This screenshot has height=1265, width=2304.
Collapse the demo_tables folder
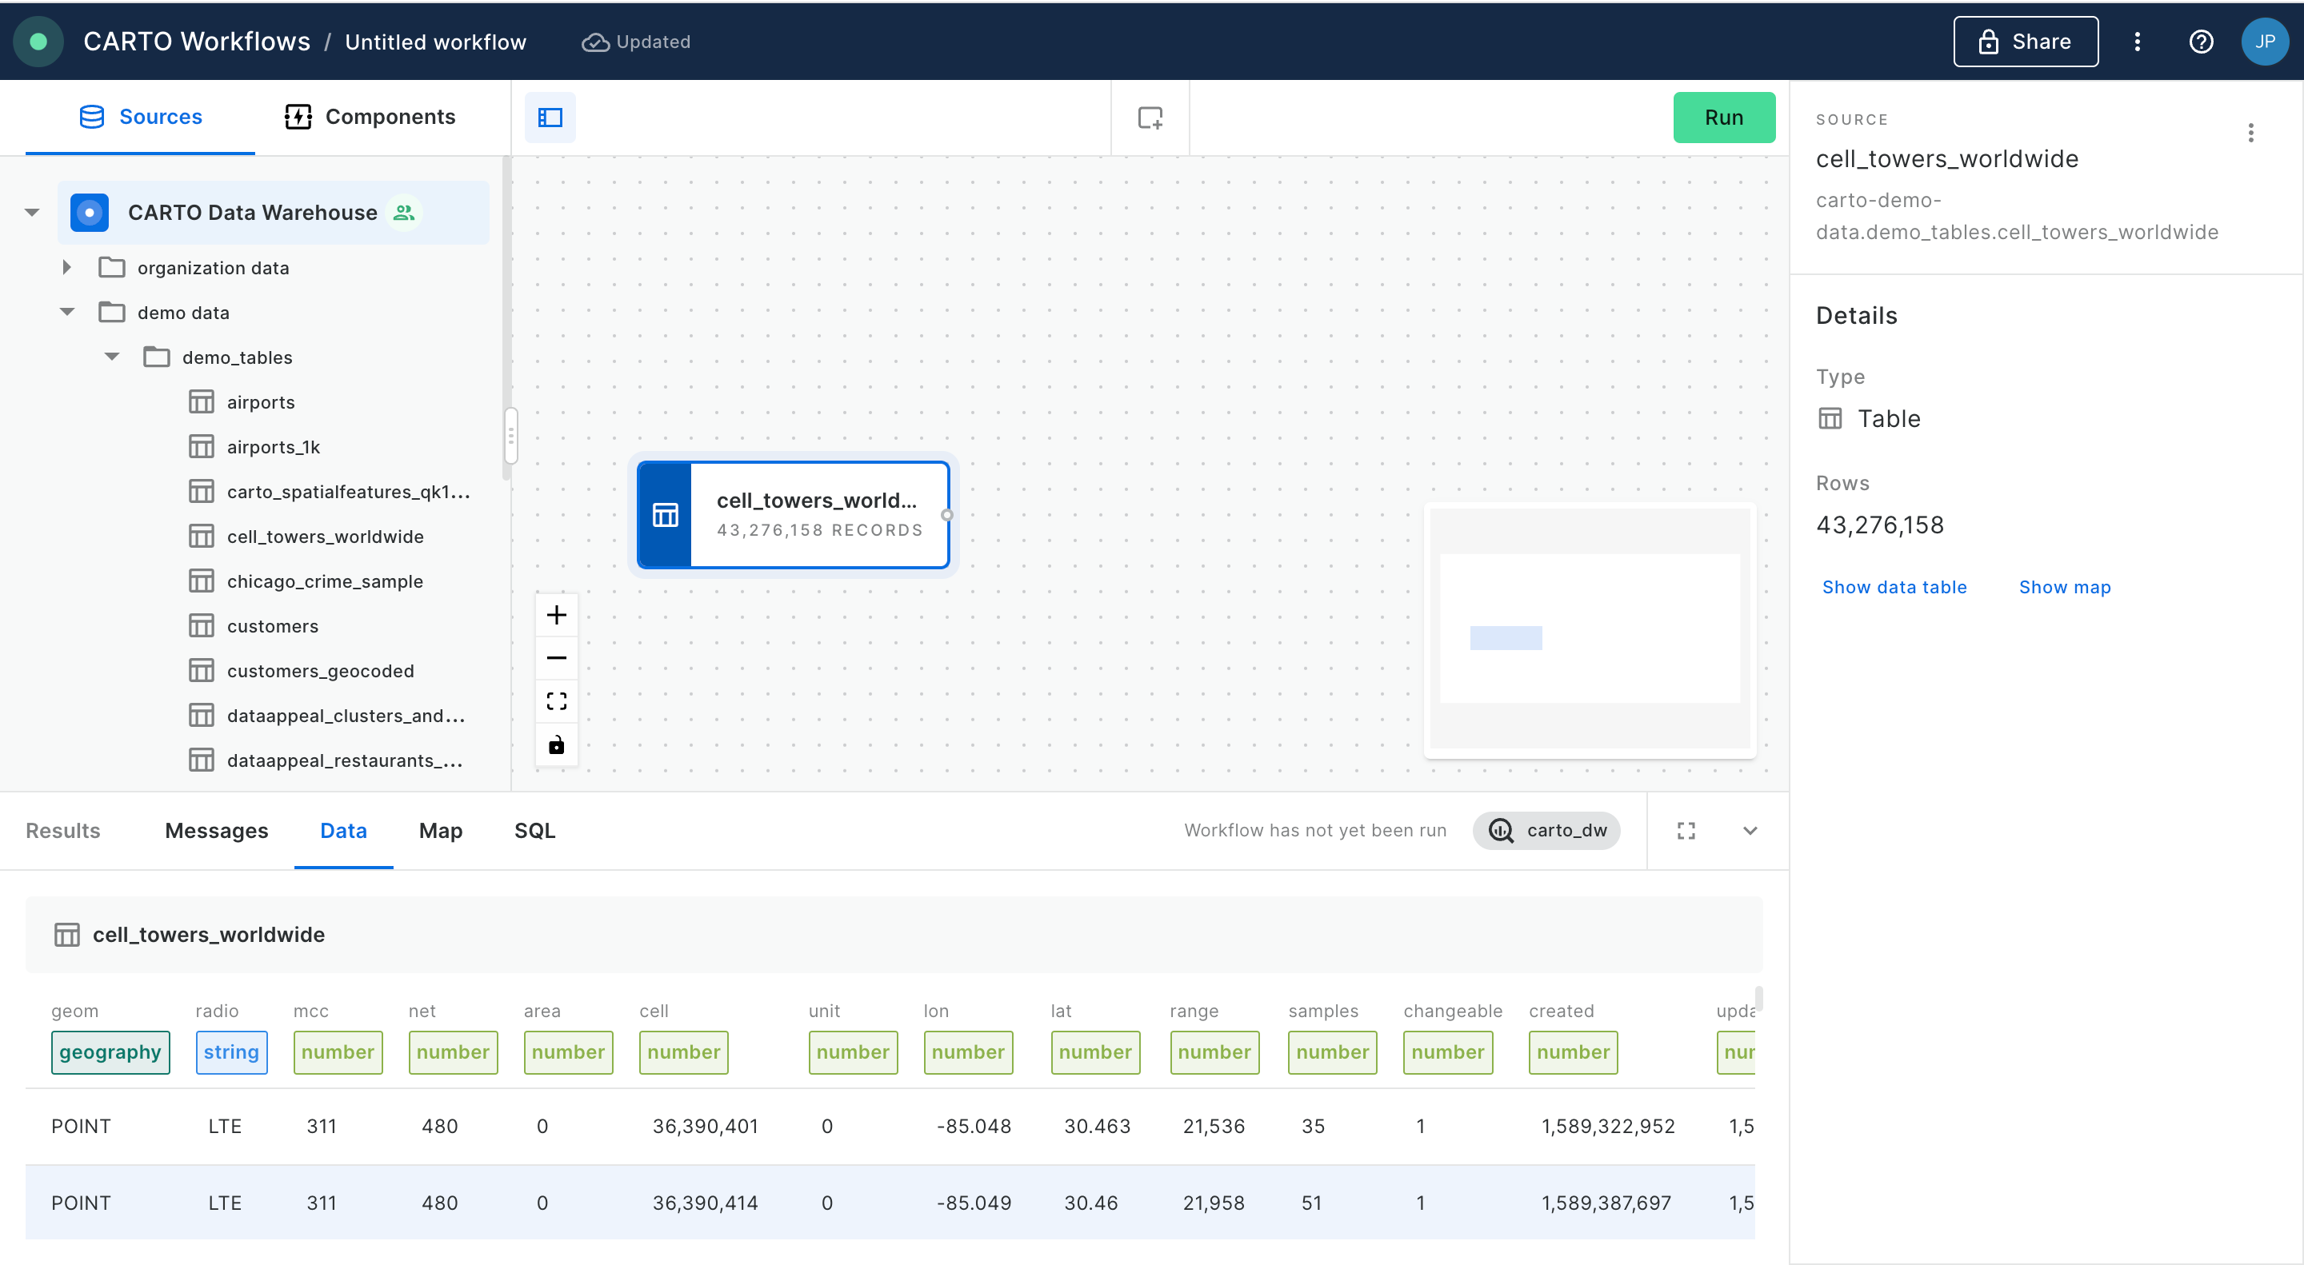(112, 357)
